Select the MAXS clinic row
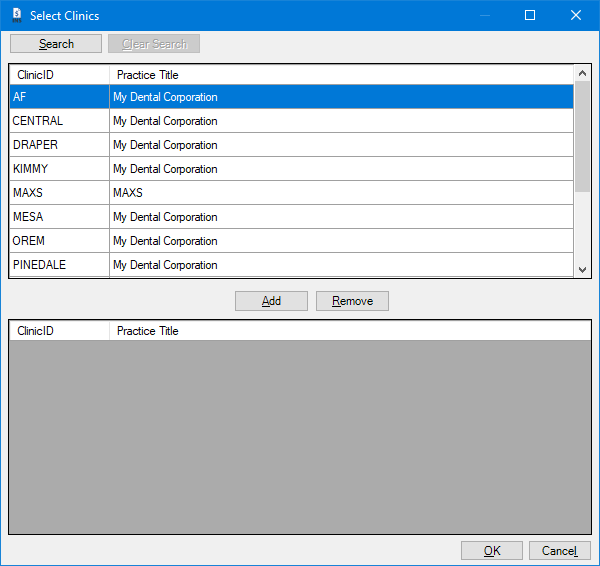This screenshot has height=566, width=600. (x=291, y=192)
